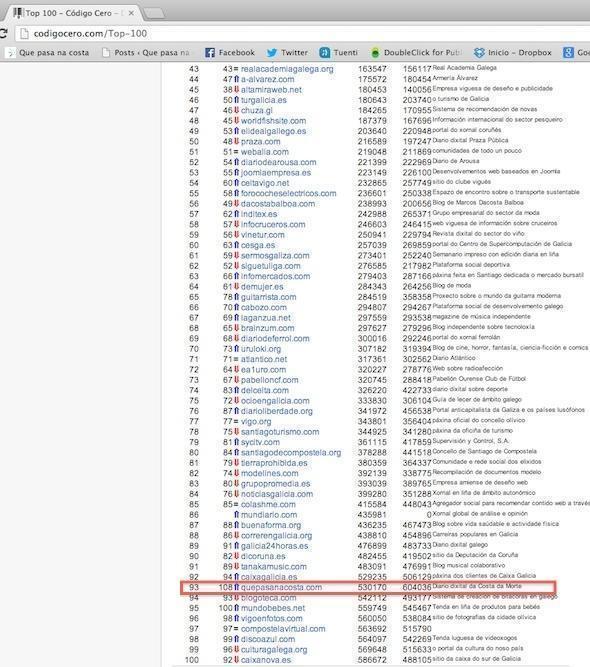590x667 pixels.
Task: Open the worldfishsite.com link
Action: (274, 121)
